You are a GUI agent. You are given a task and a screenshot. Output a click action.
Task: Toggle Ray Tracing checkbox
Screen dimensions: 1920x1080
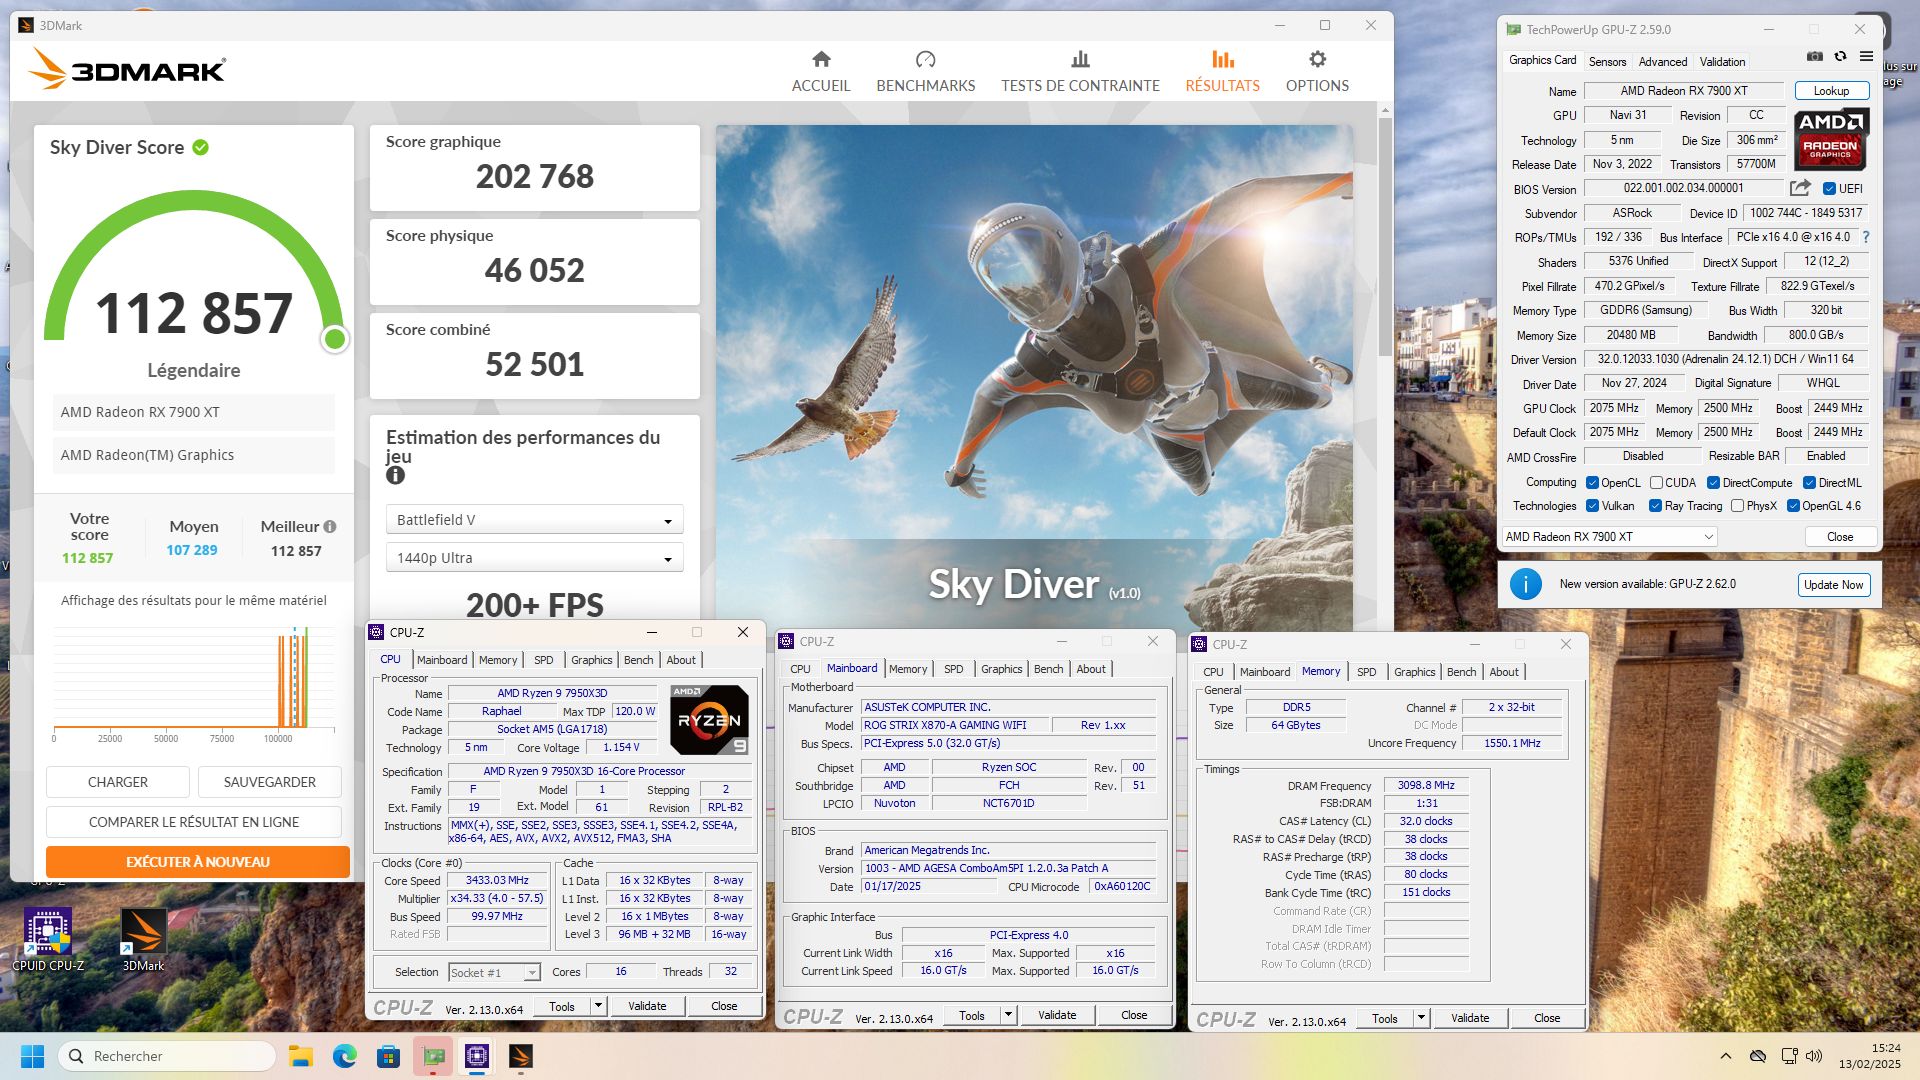1655,506
